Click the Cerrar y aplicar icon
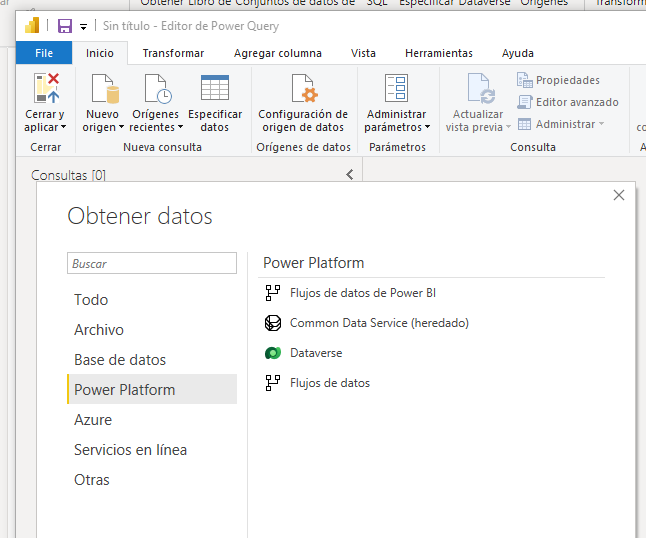 [x=47, y=88]
